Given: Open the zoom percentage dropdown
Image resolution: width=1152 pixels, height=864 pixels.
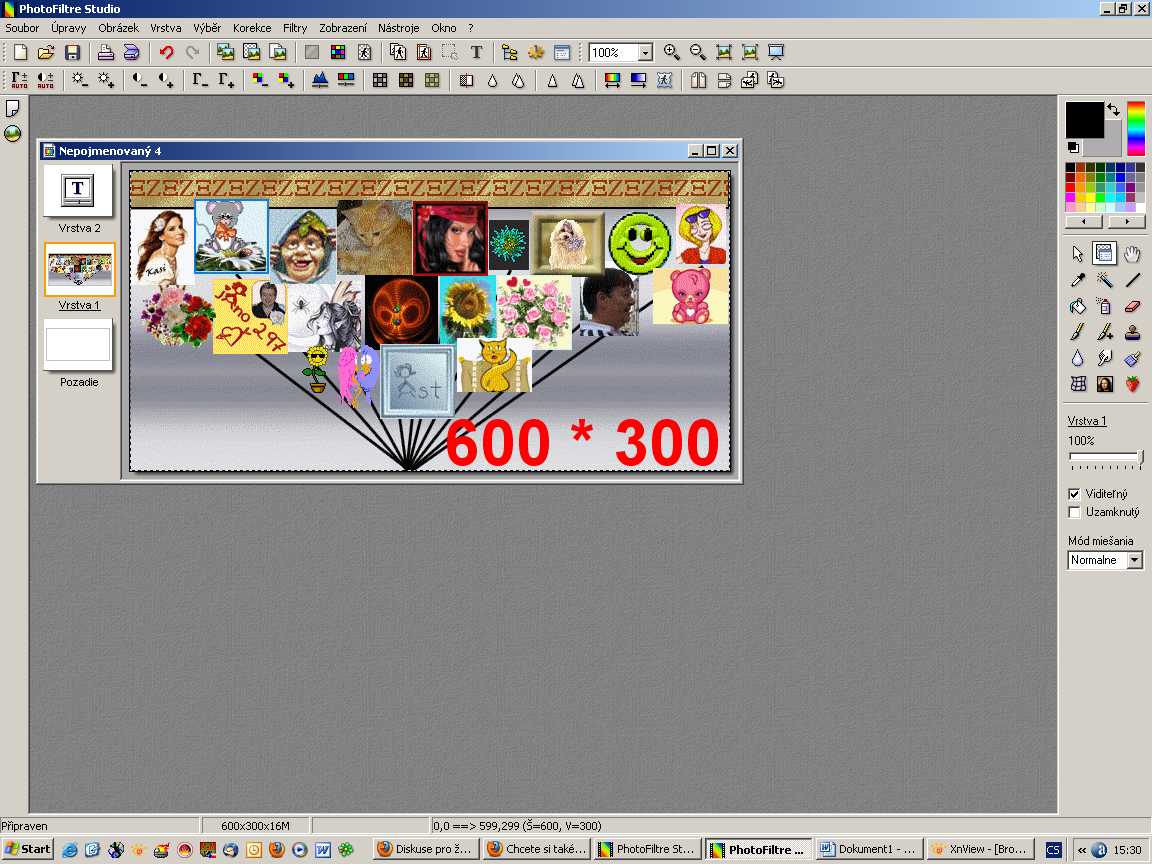Looking at the screenshot, I should pyautogui.click(x=645, y=53).
